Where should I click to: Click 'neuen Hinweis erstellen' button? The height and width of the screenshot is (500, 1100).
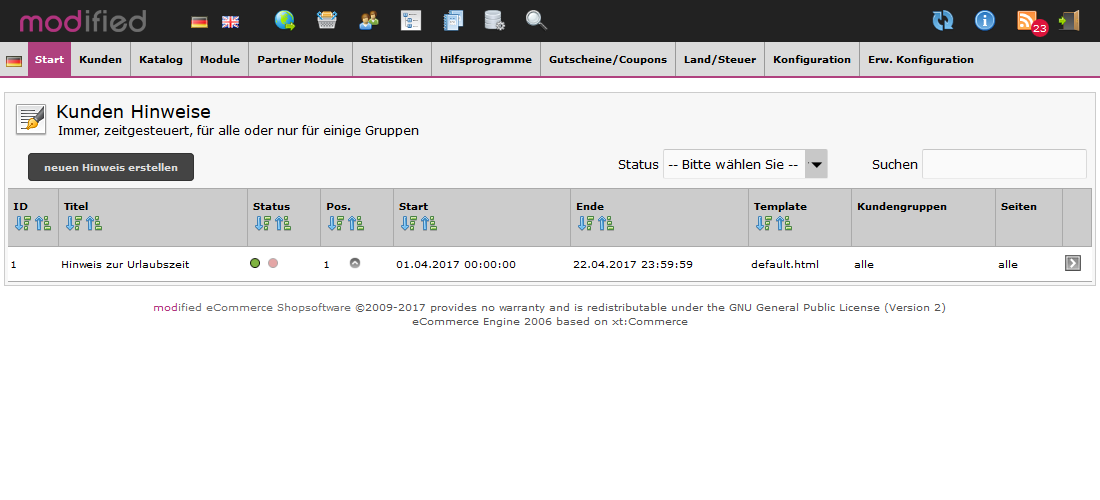pos(111,167)
